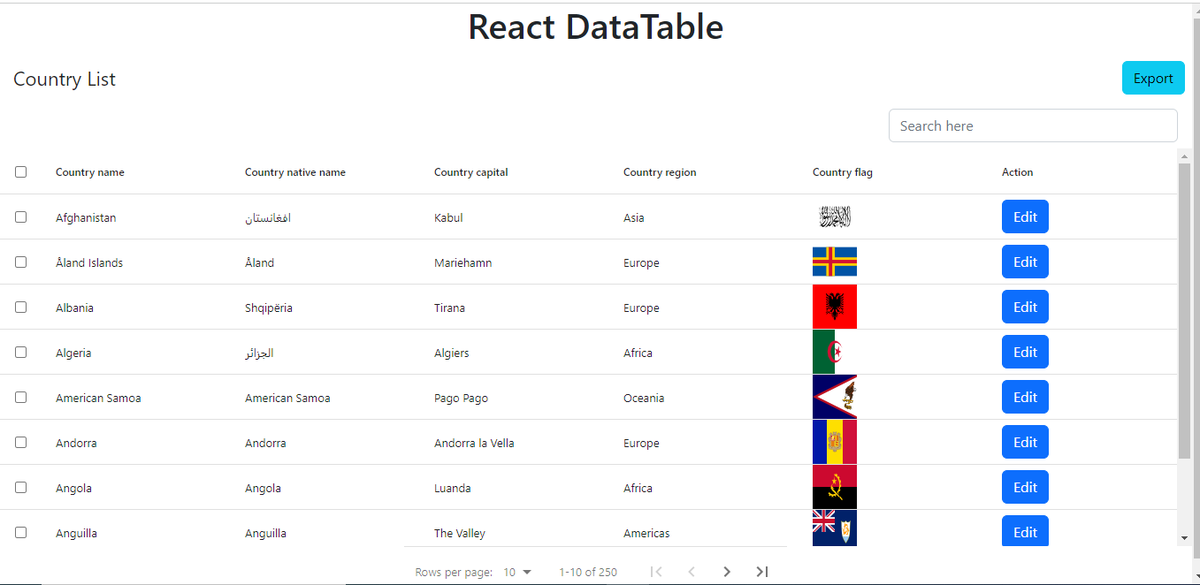
Task: Sort by Country region column header
Action: [x=660, y=172]
